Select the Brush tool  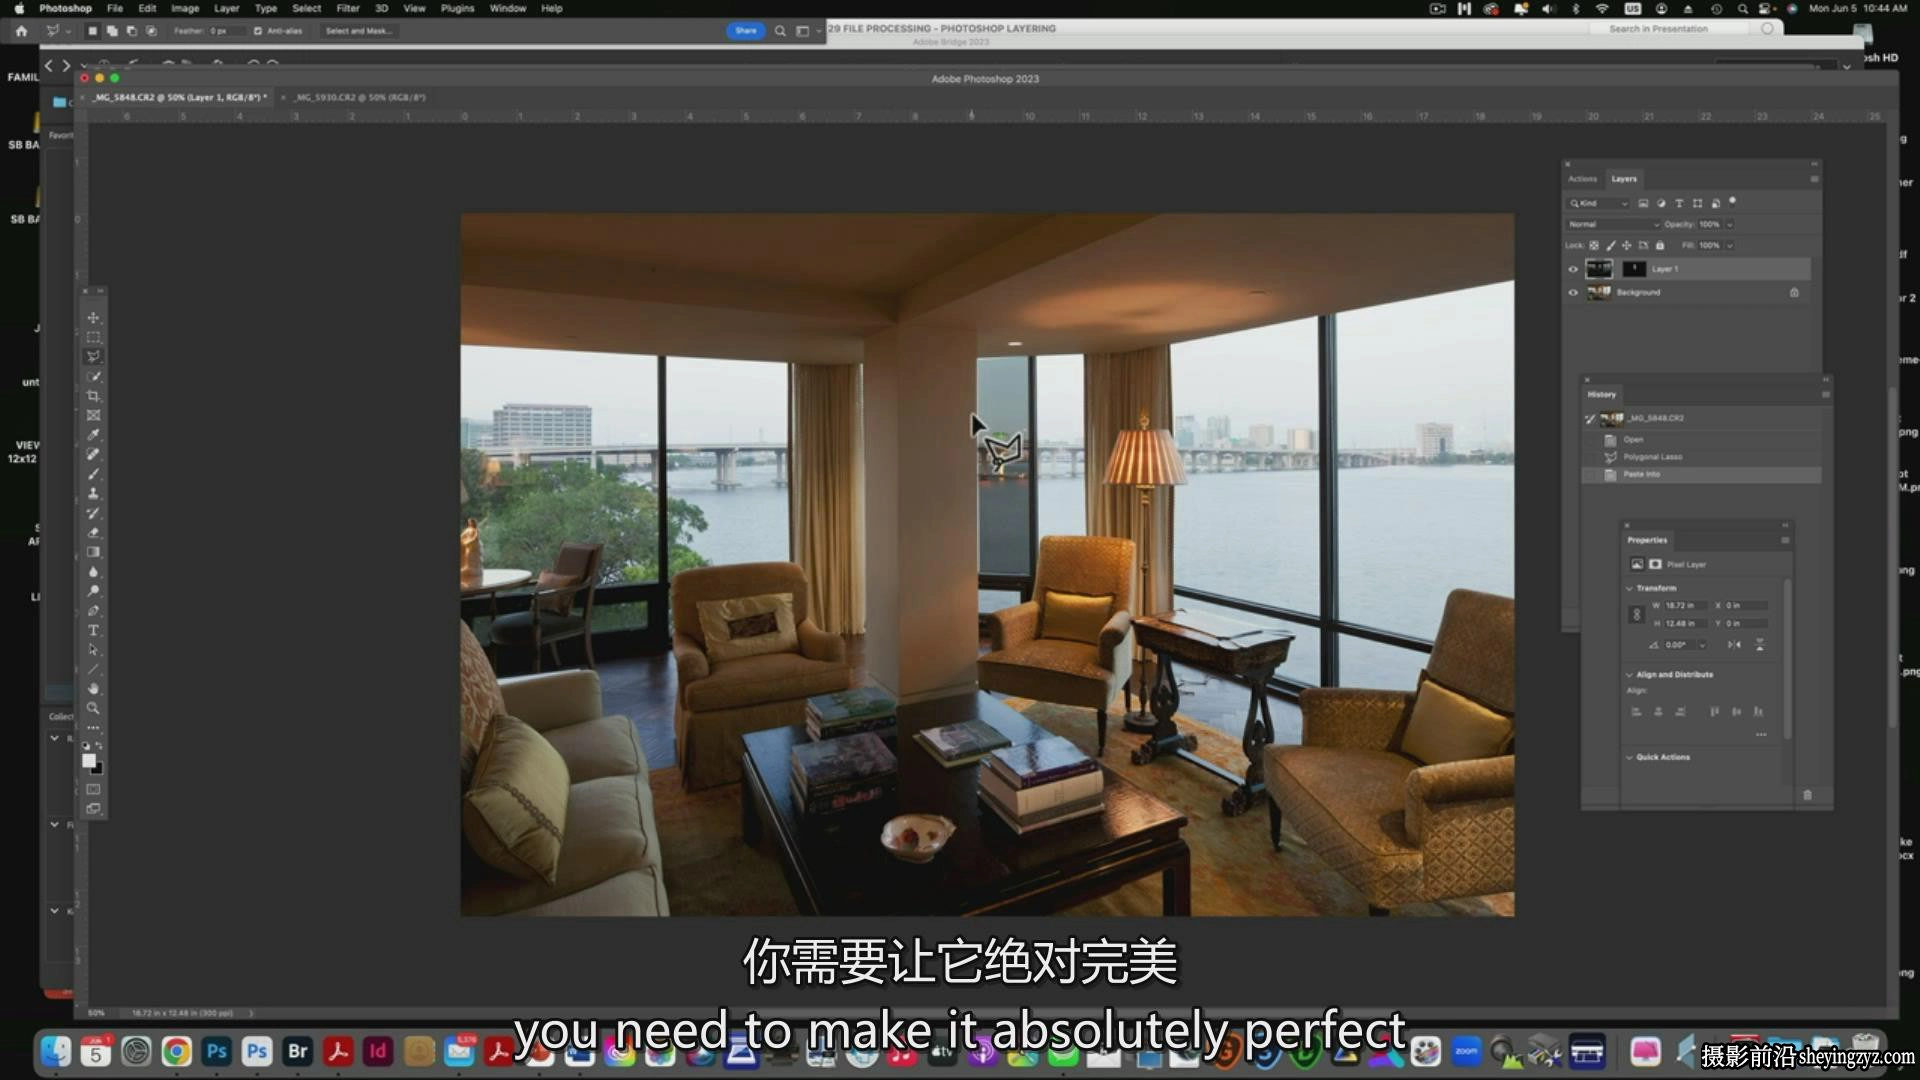[x=93, y=474]
